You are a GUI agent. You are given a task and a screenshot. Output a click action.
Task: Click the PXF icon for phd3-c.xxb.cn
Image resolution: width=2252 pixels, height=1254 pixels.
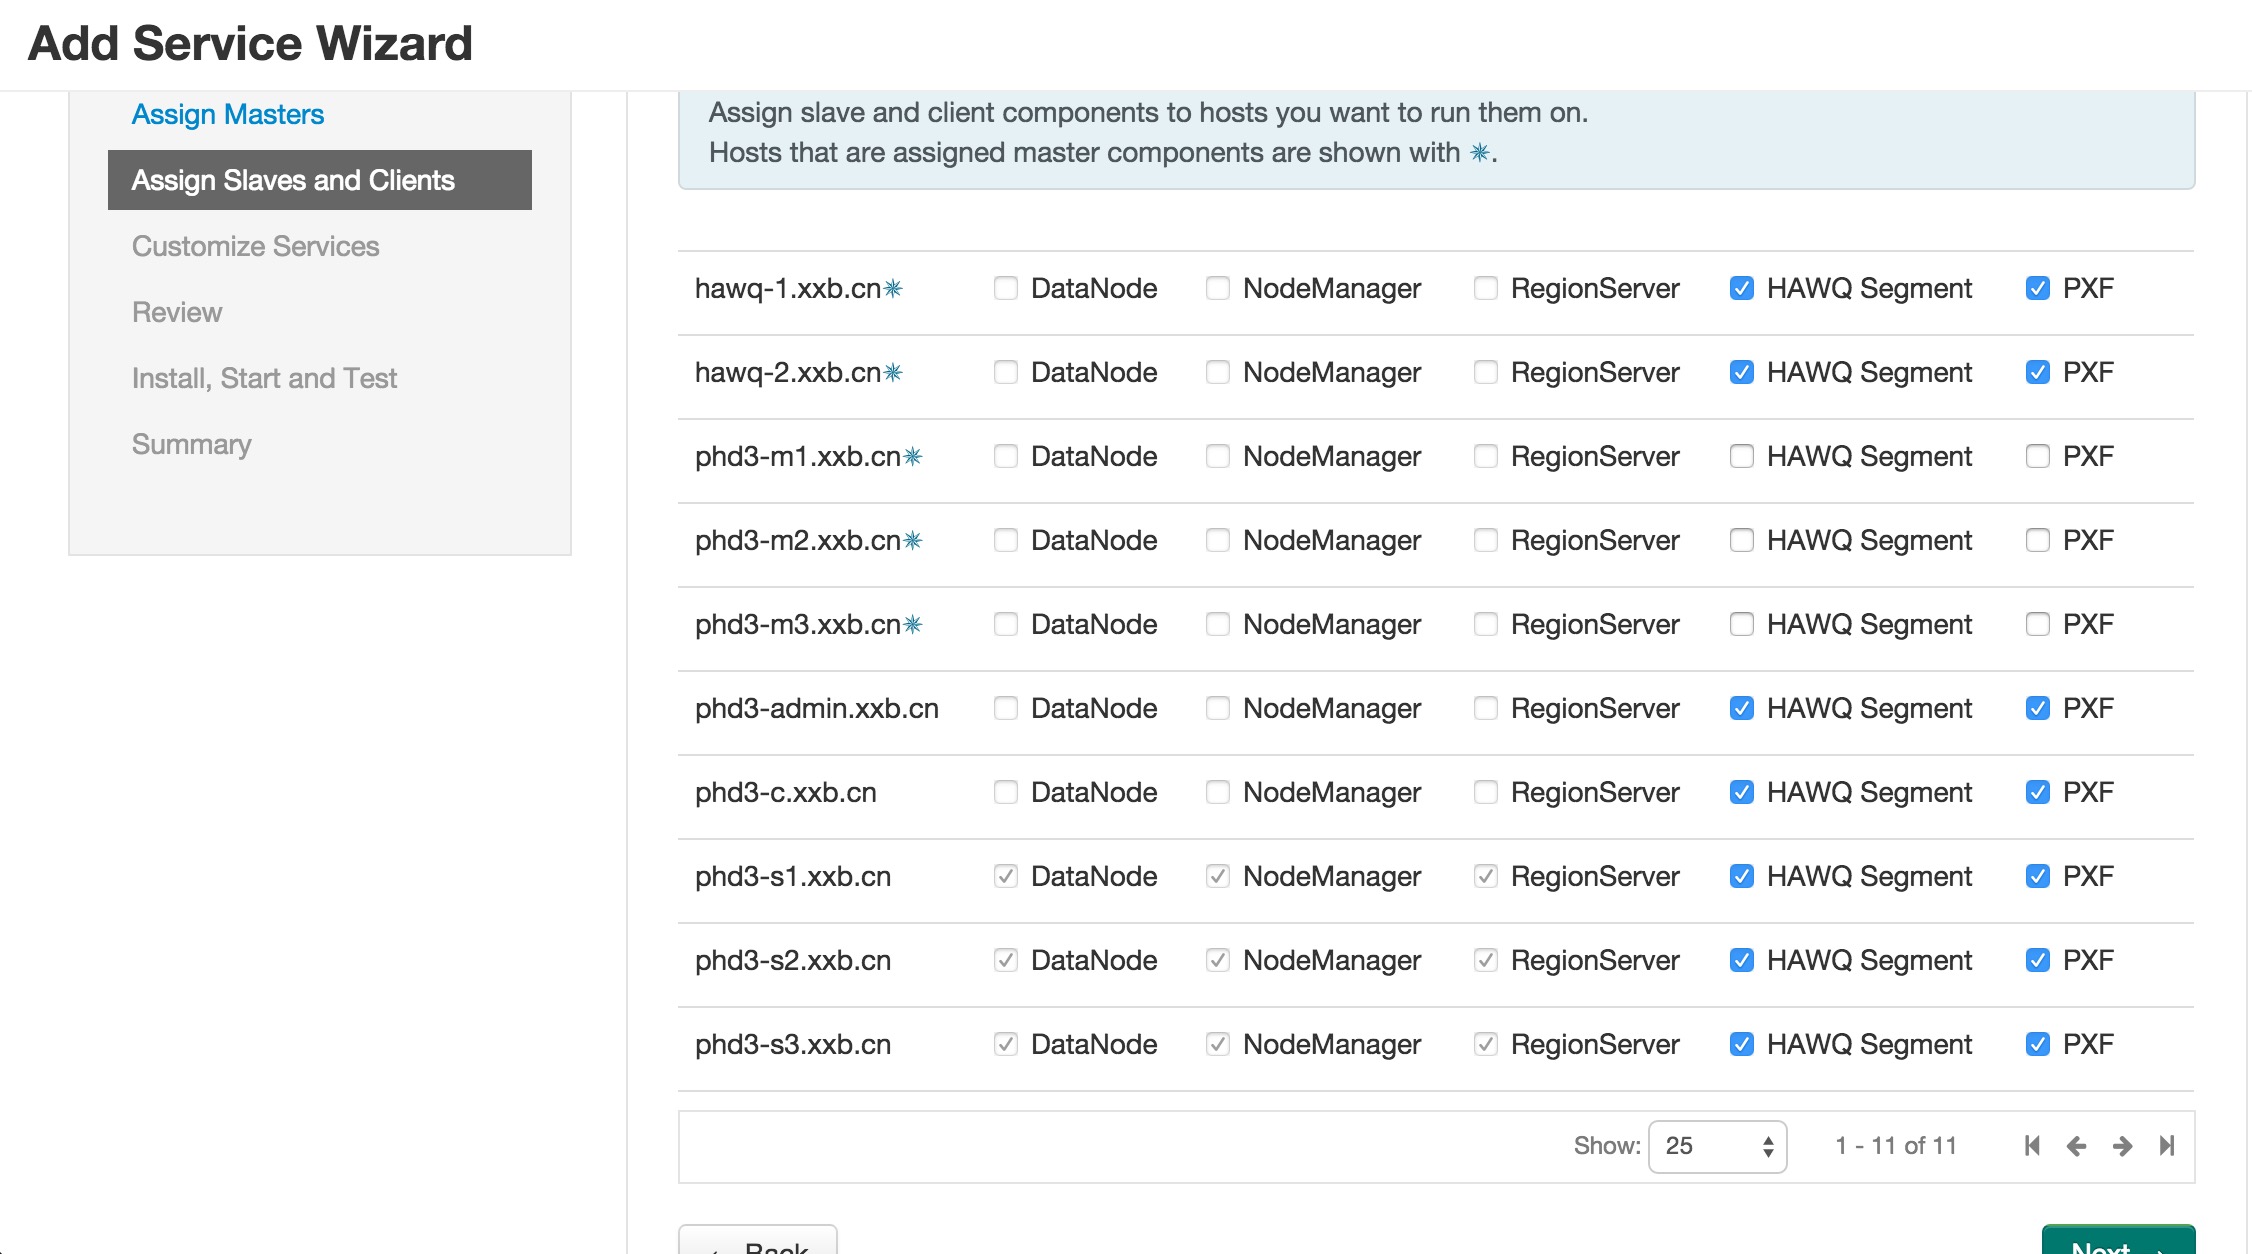(2039, 792)
